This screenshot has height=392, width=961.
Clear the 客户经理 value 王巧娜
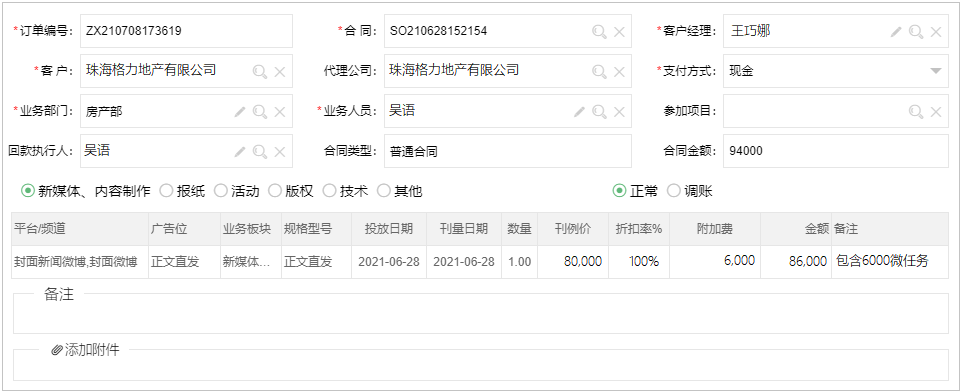point(936,32)
